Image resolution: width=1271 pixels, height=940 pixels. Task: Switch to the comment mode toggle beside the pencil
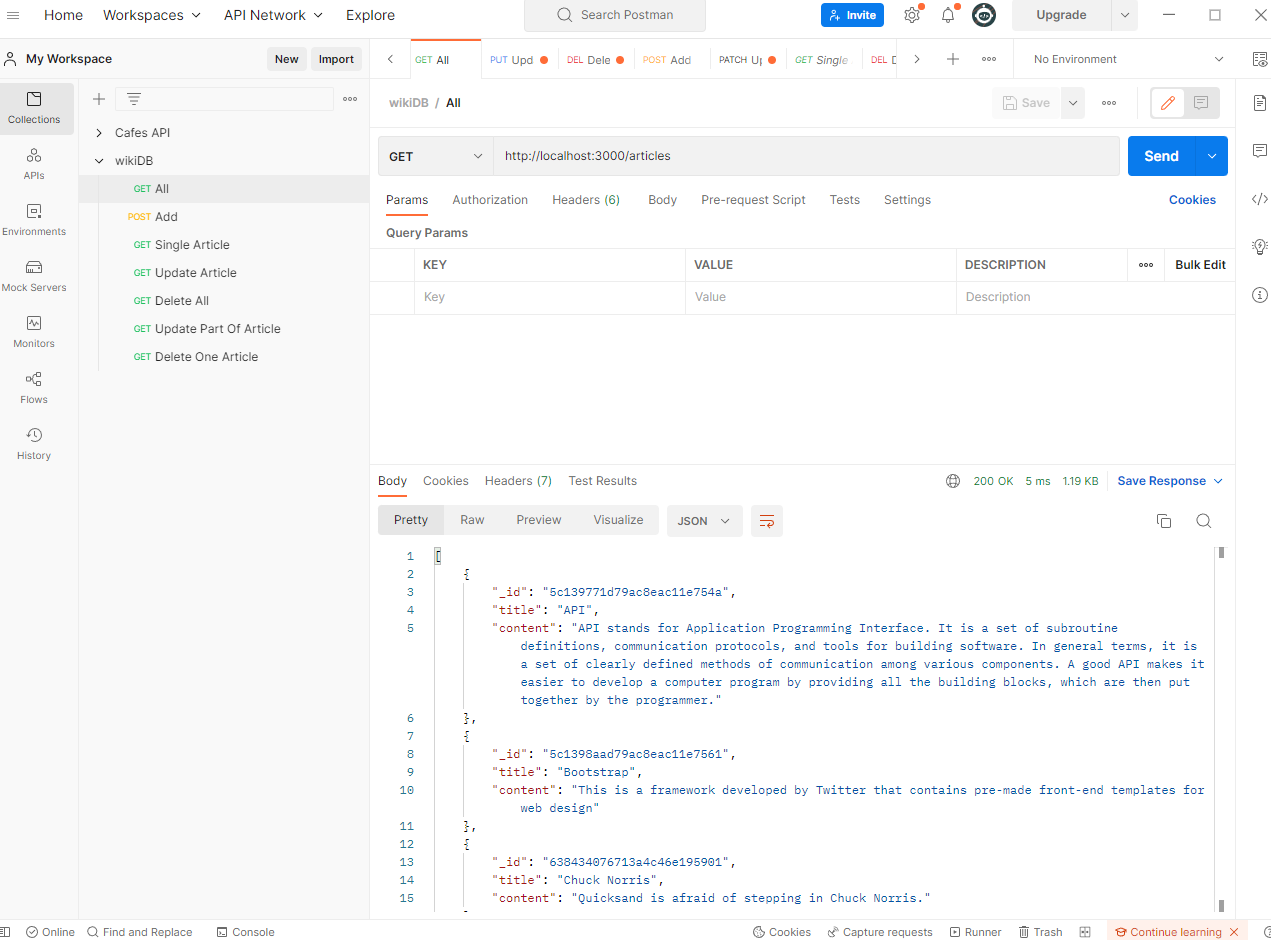click(x=1200, y=102)
